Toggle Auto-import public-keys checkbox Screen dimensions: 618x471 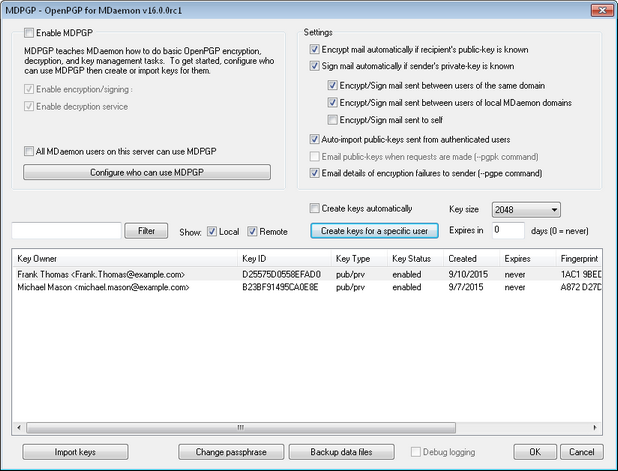[x=315, y=140]
